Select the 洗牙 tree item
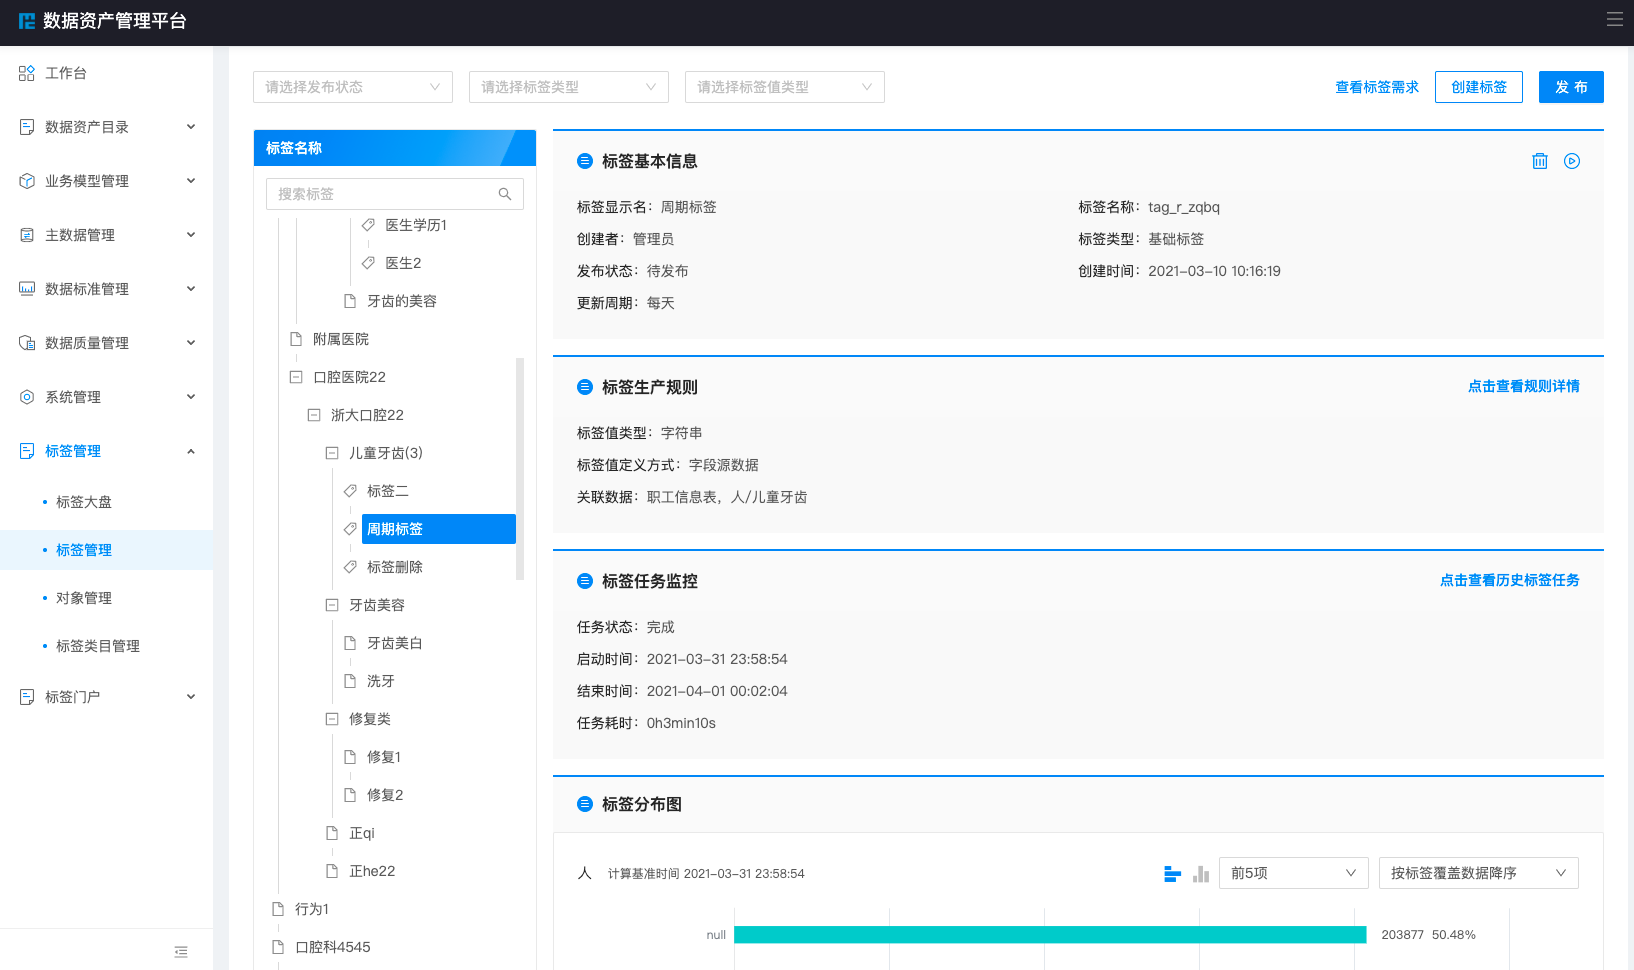 pos(381,681)
